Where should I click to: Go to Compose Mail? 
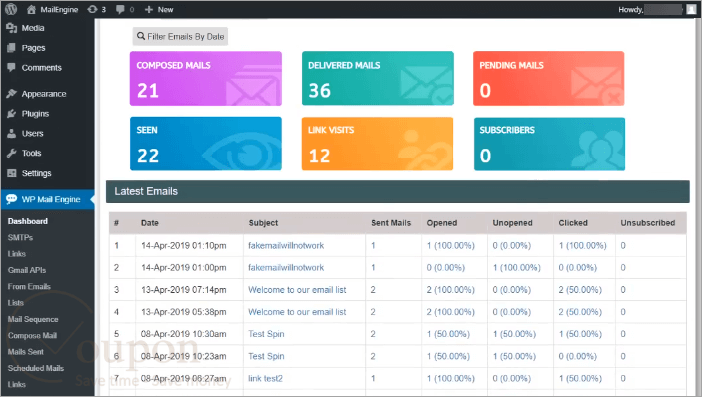point(32,335)
